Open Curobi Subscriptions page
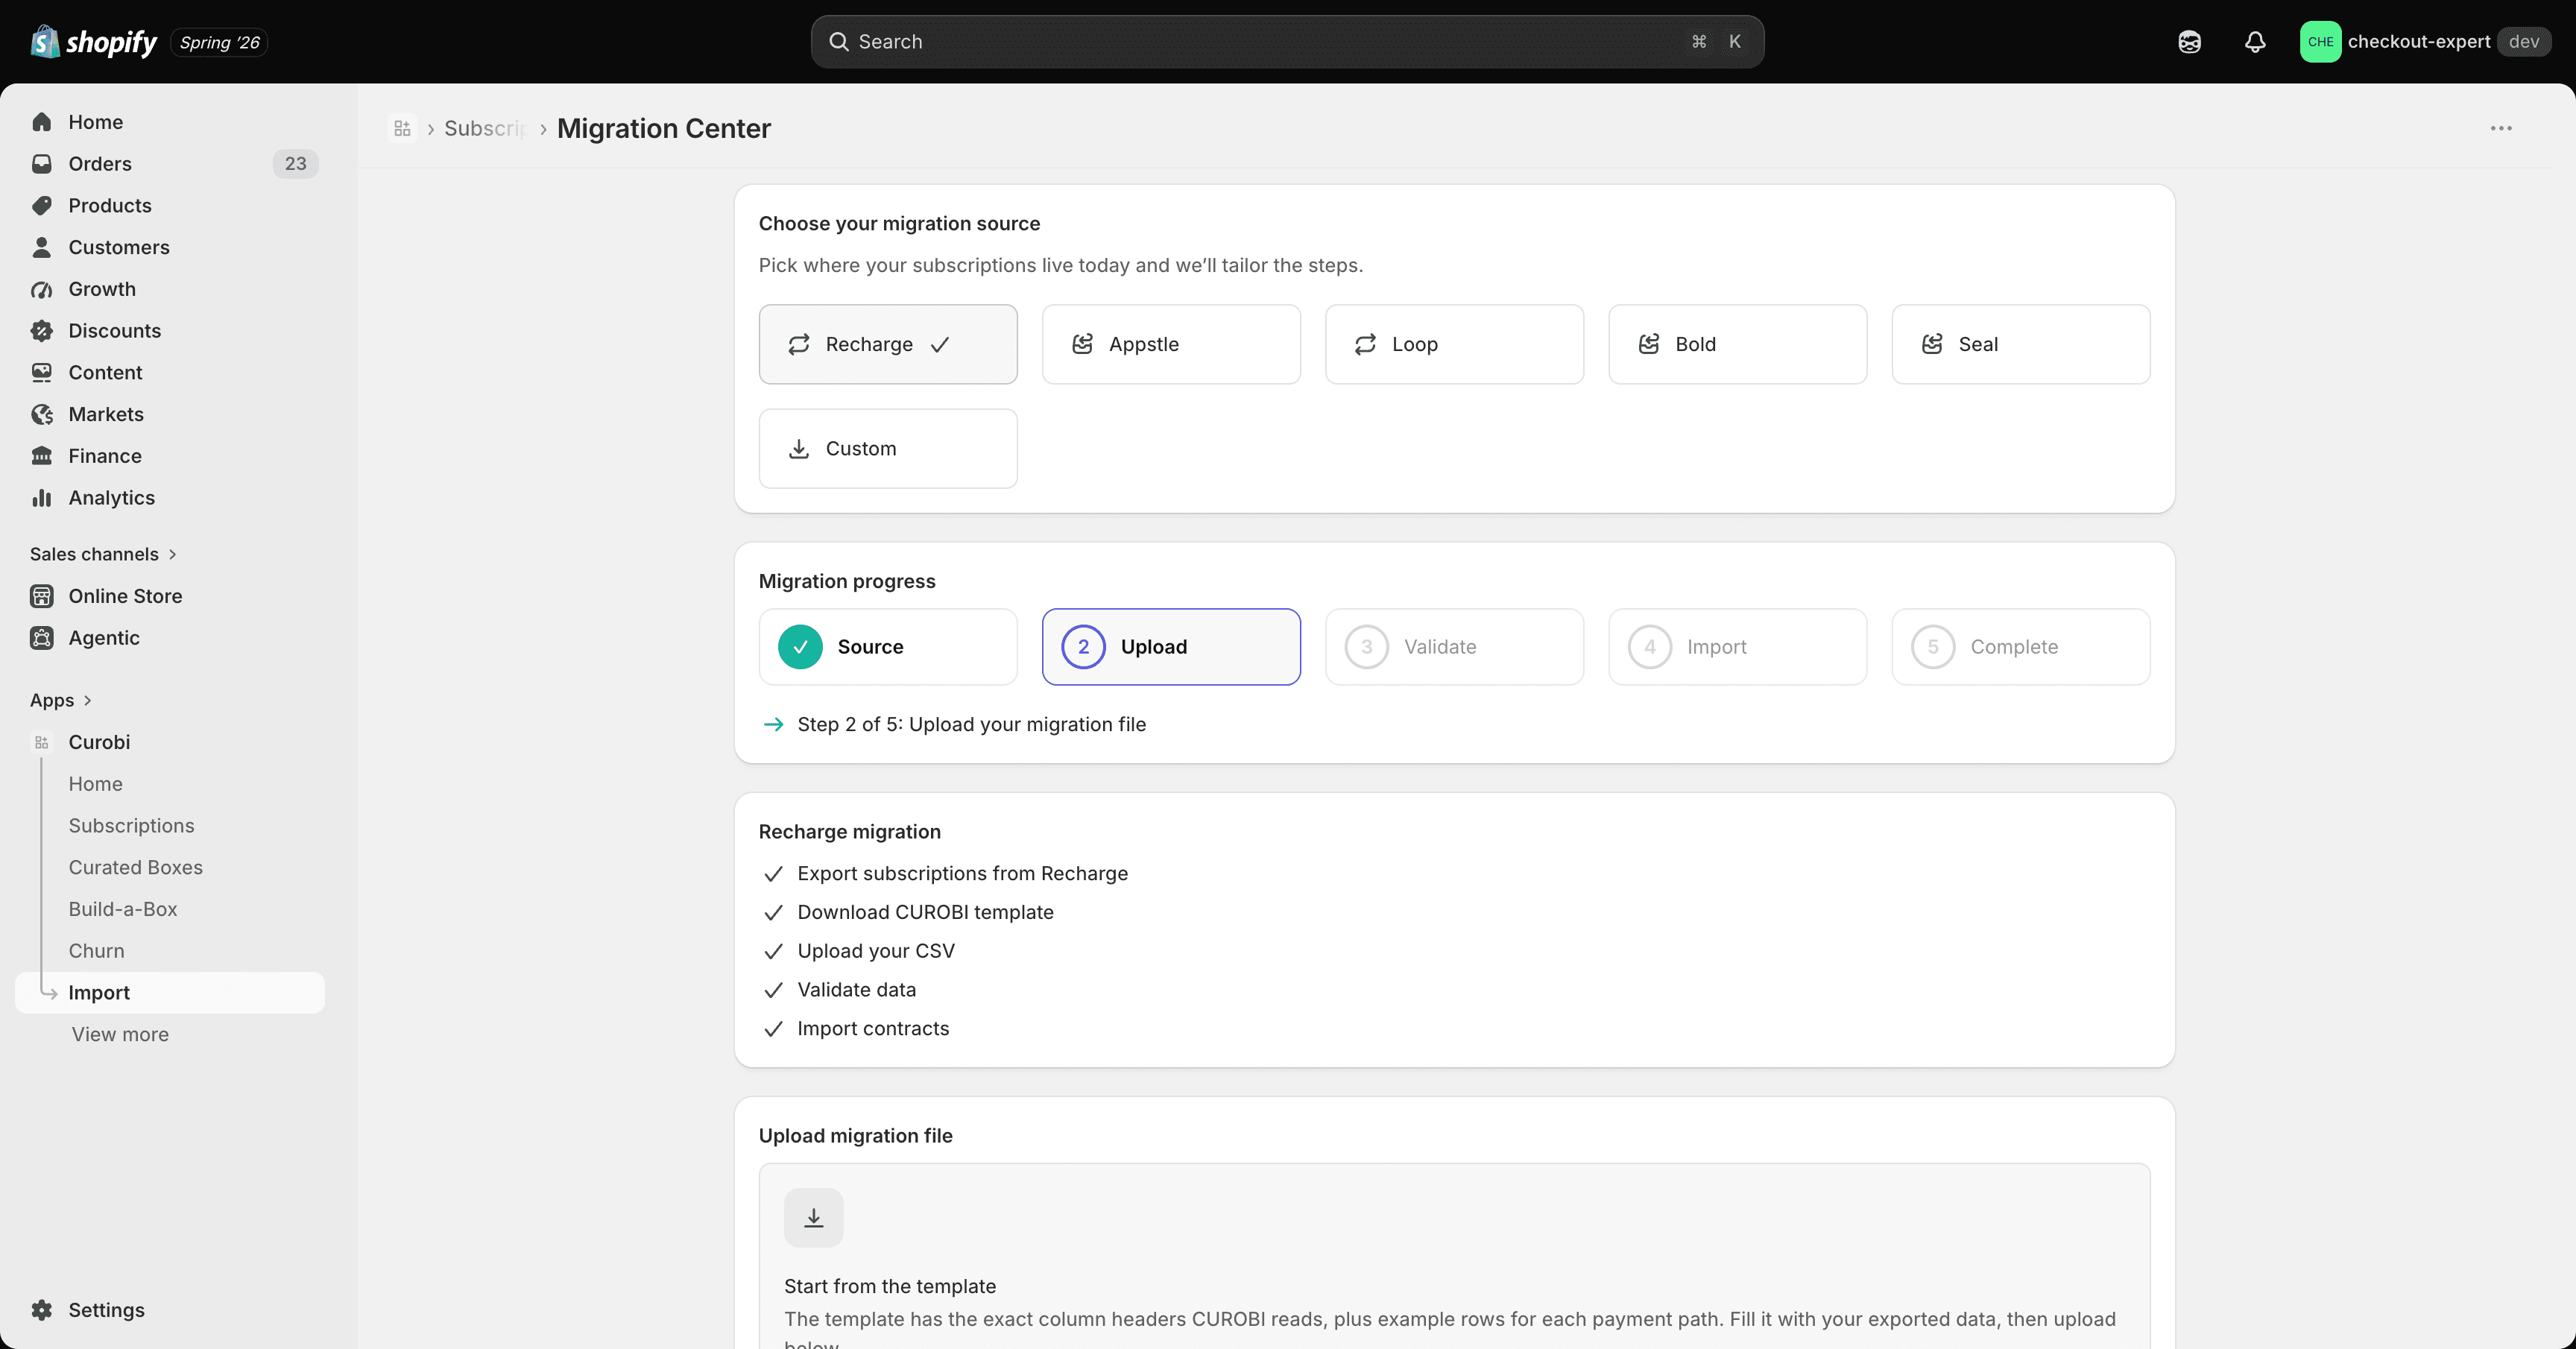This screenshot has height=1349, width=2576. point(131,826)
